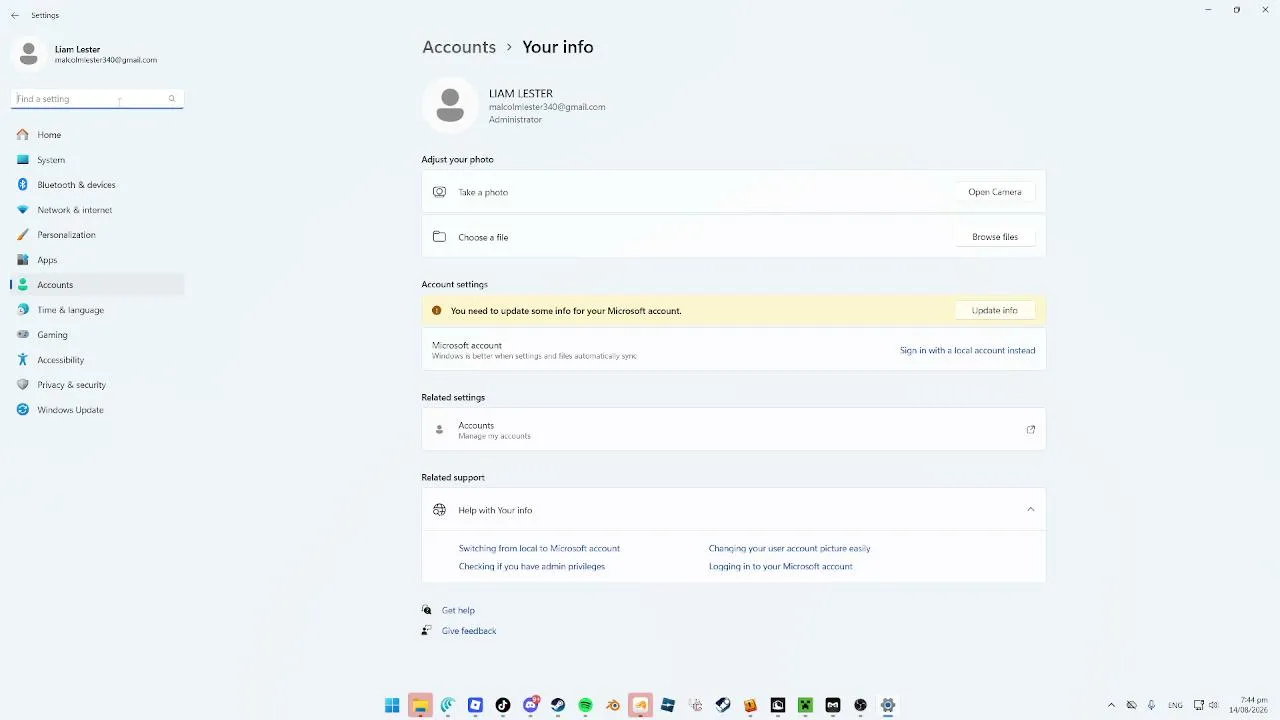This screenshot has width=1280, height=720.
Task: Click the Accessibility figure icon
Action: pos(23,359)
